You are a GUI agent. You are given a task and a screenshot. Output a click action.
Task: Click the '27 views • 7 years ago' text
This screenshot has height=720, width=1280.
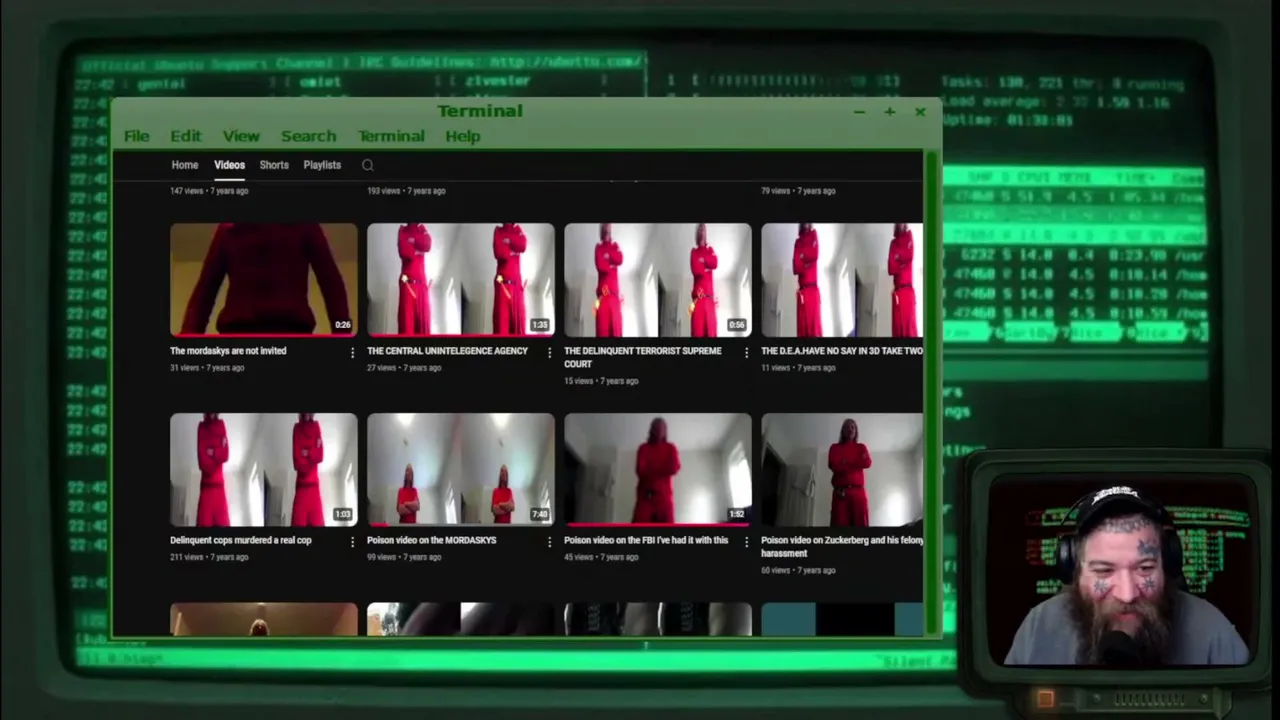pos(404,368)
